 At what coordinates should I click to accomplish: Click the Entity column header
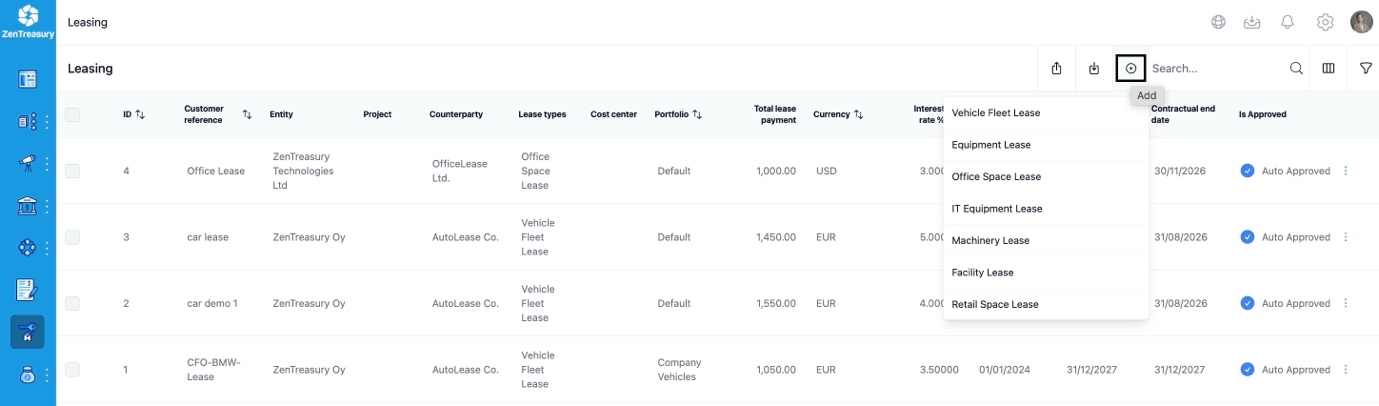[281, 115]
